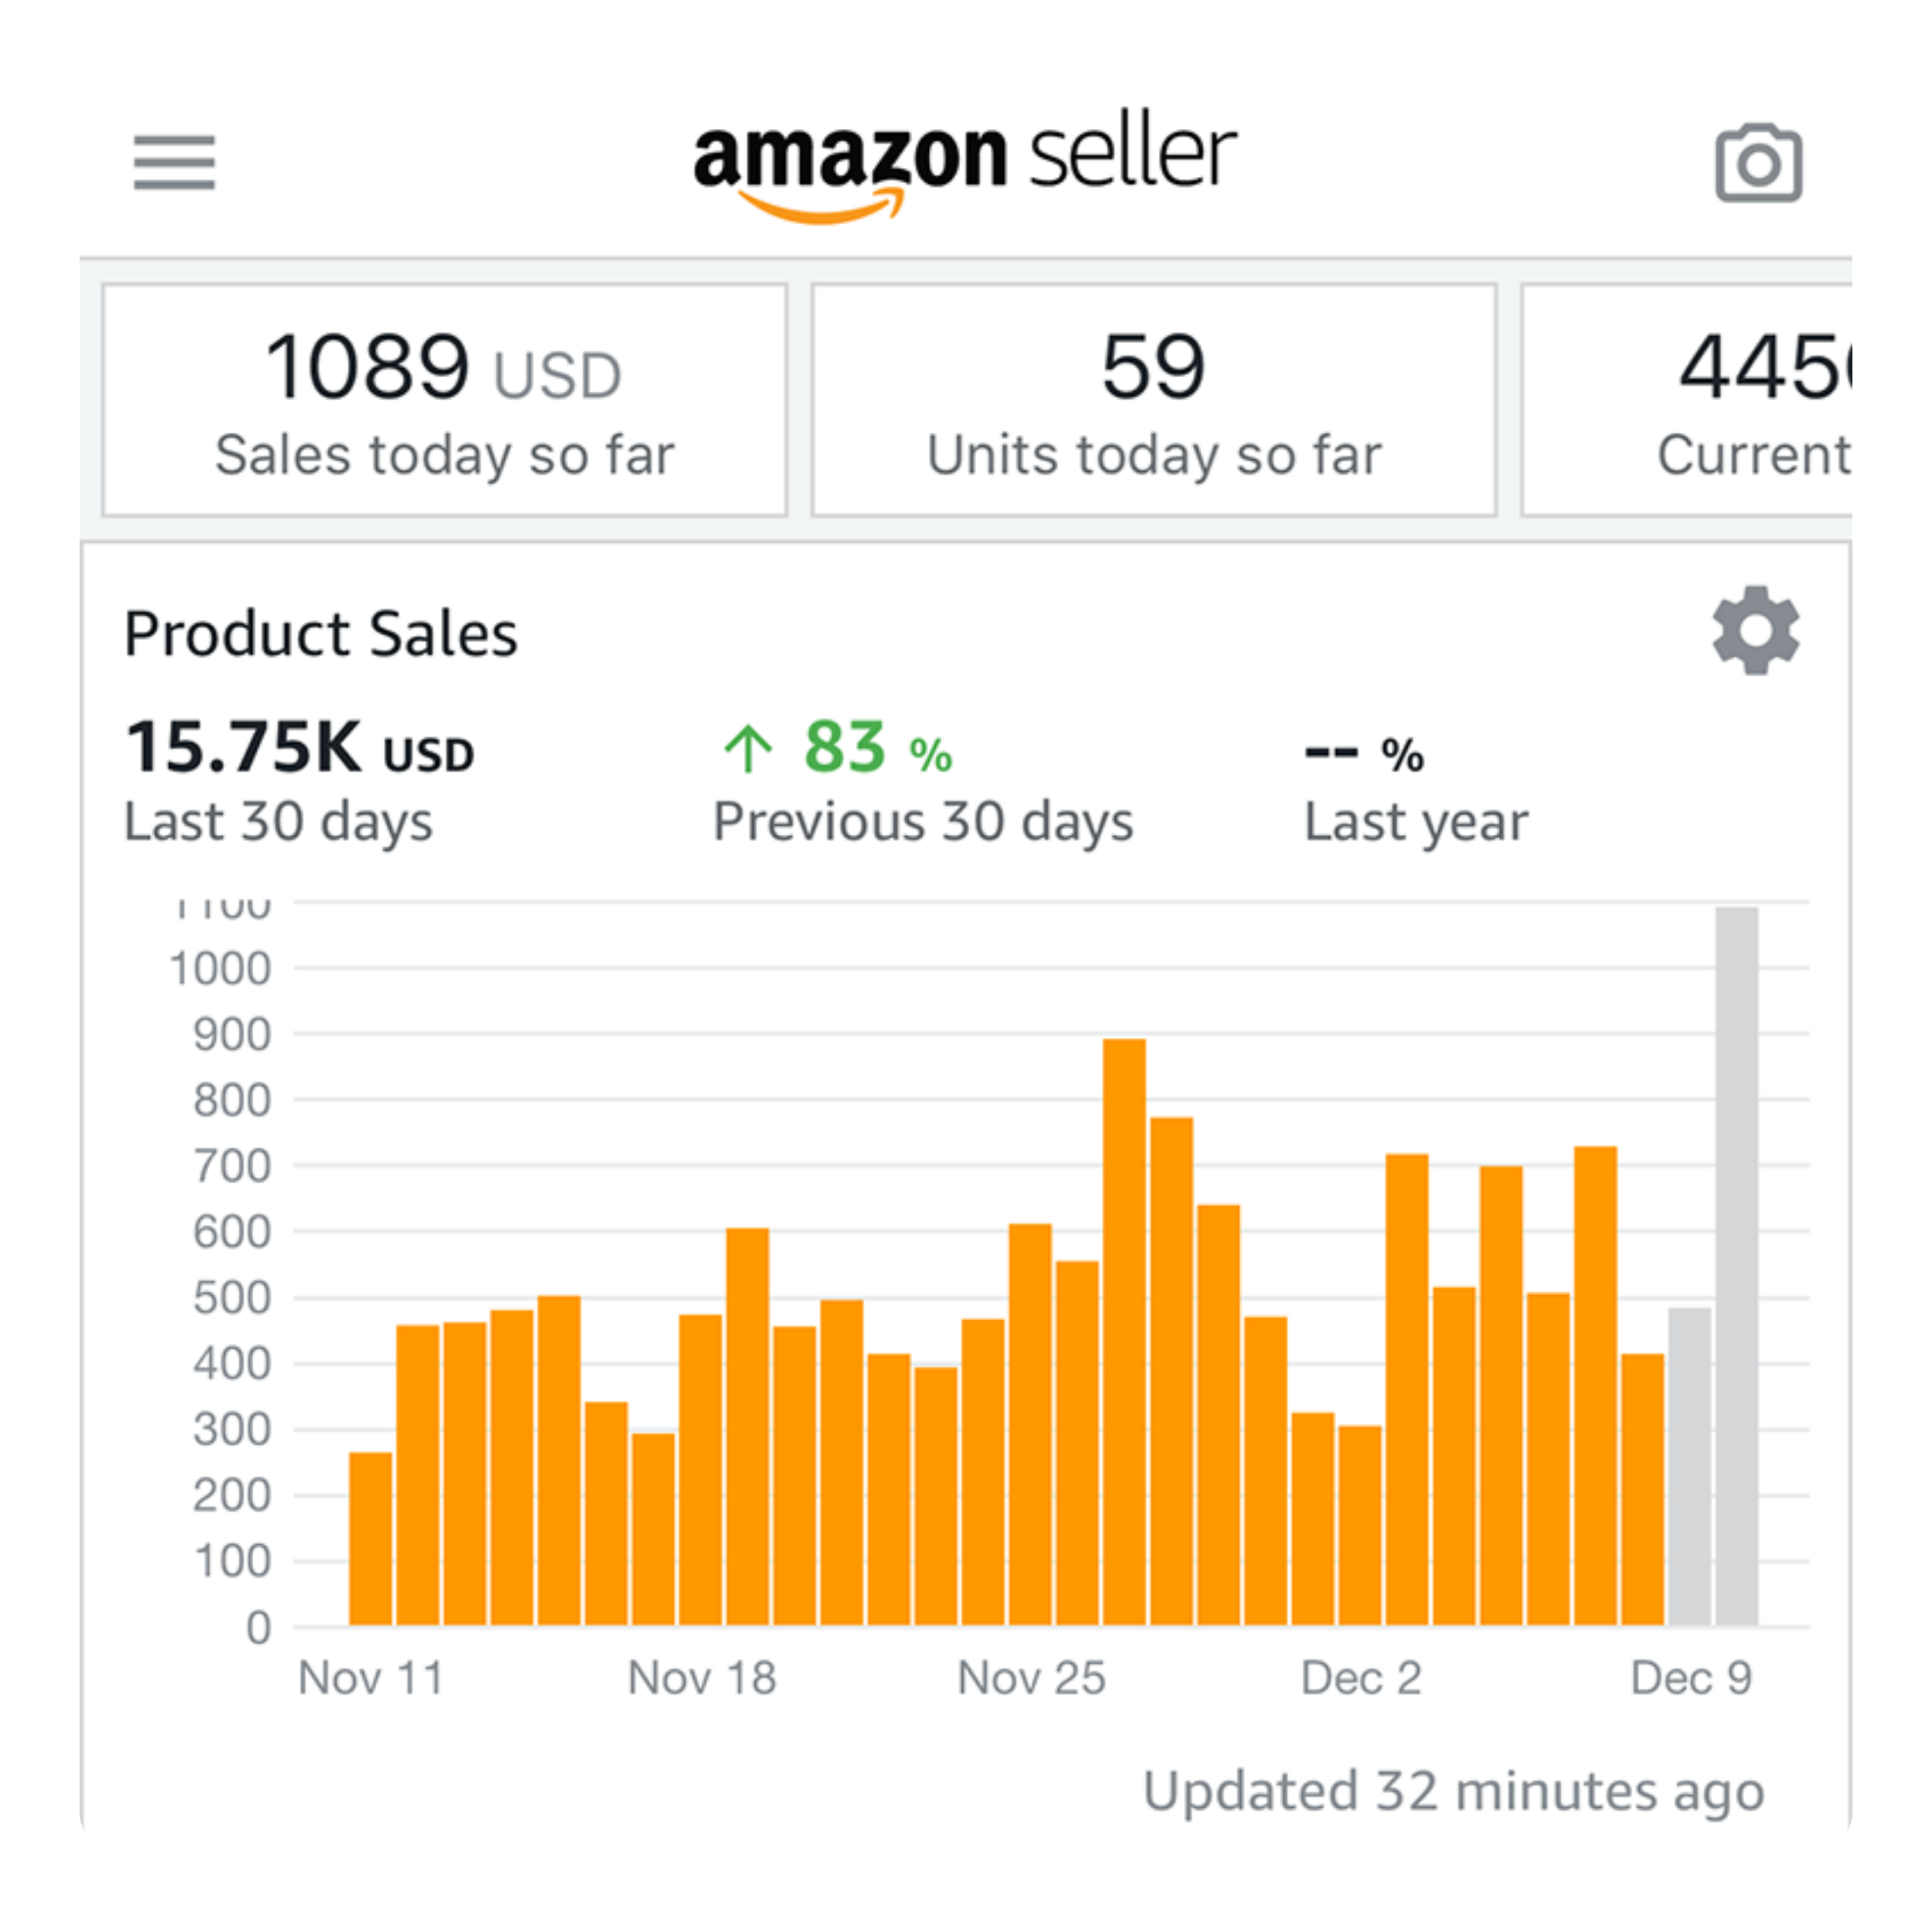Tap the camera icon
Viewport: 1932px width, 1932px height.
(x=1758, y=163)
